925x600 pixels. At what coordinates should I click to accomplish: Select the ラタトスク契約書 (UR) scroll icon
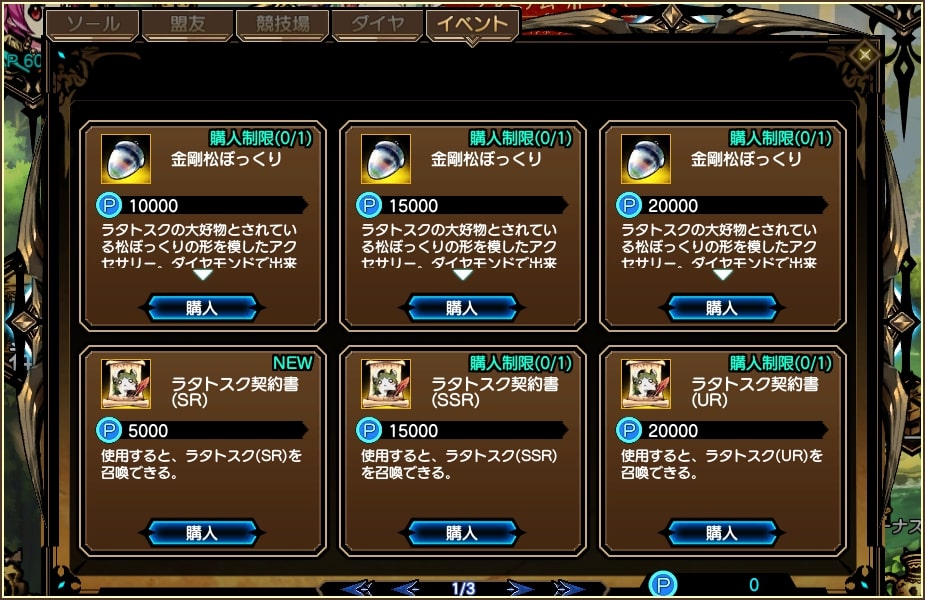coord(646,384)
